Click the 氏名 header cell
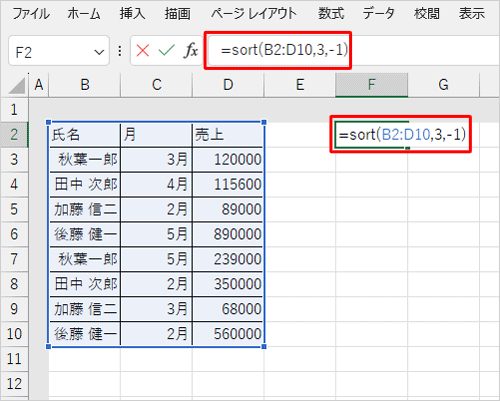 pos(85,135)
